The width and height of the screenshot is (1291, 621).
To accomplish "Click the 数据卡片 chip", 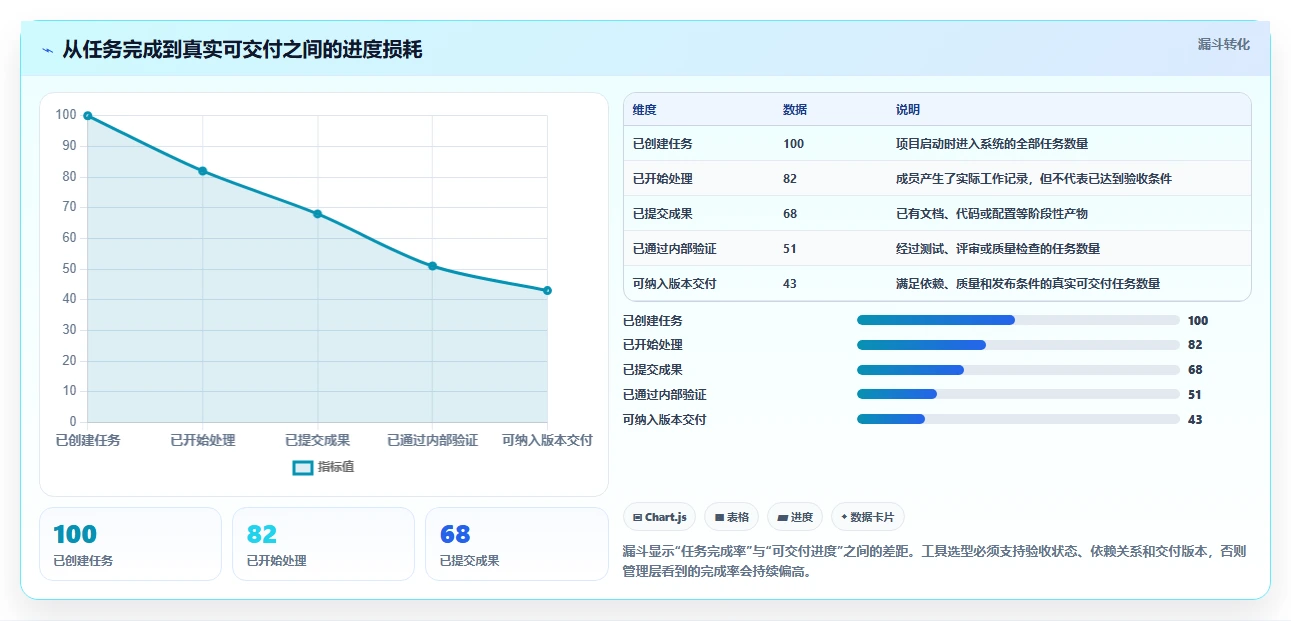I will tap(868, 517).
